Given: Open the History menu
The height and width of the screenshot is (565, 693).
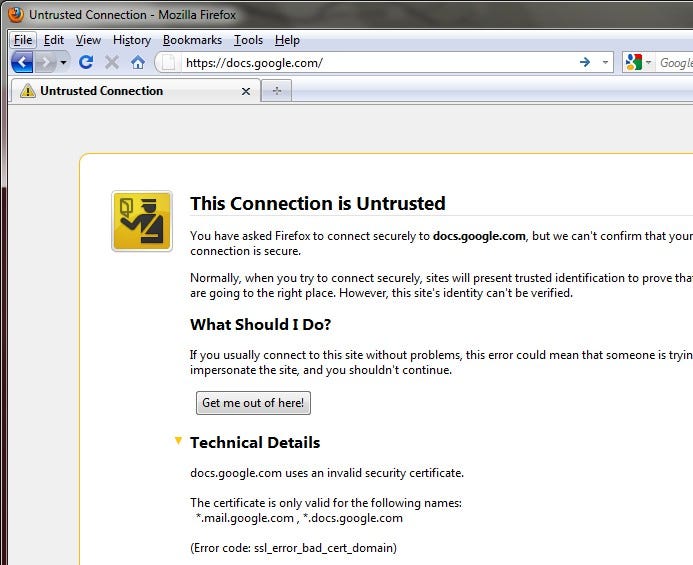Looking at the screenshot, I should (x=132, y=40).
